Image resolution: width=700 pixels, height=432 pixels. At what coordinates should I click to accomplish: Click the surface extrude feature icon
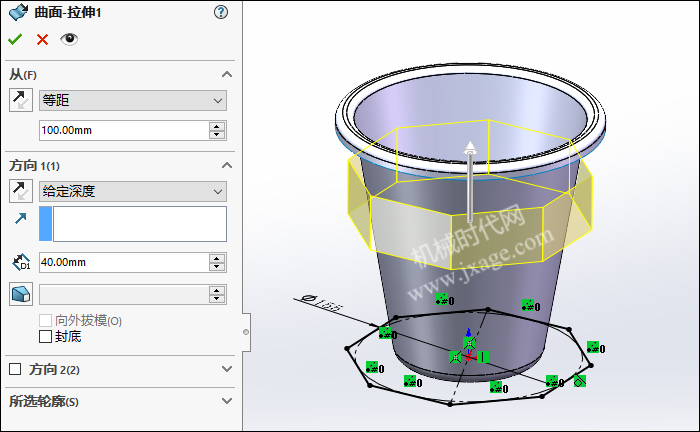pyautogui.click(x=18, y=12)
